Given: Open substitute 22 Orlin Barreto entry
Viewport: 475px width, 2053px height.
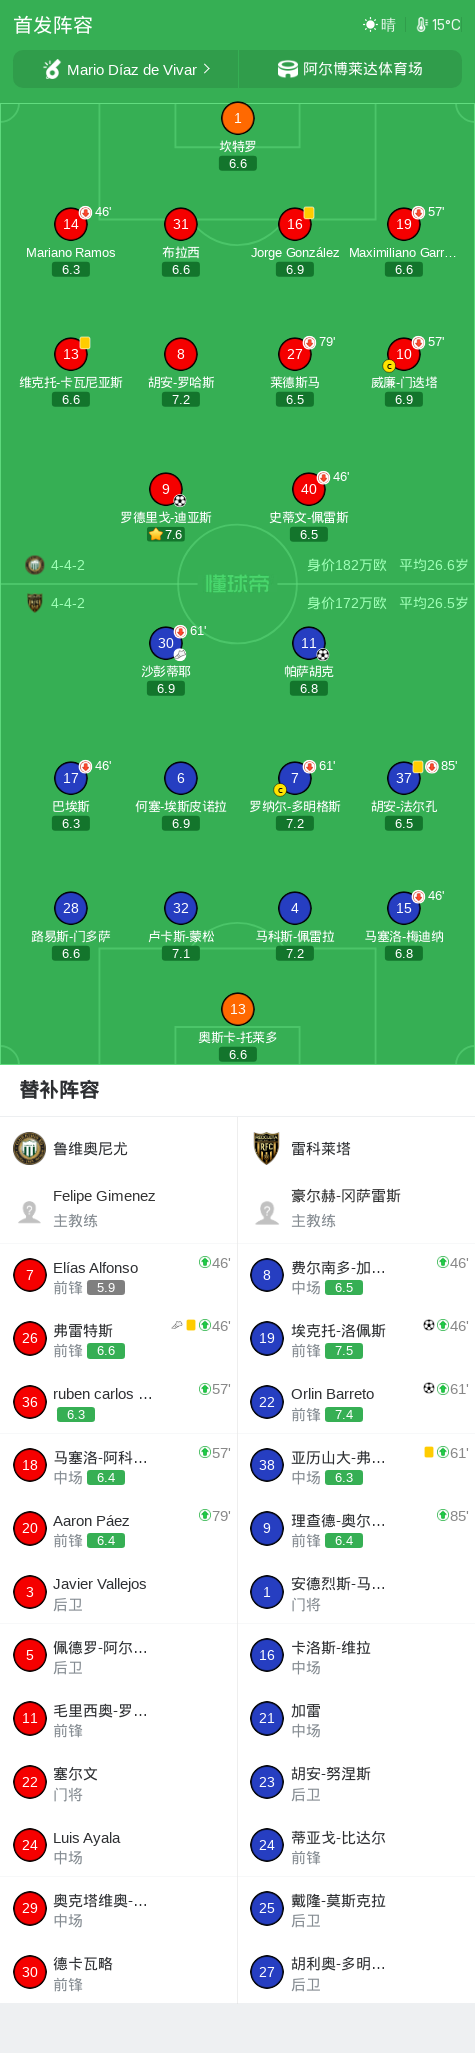Looking at the screenshot, I should pos(356,1402).
